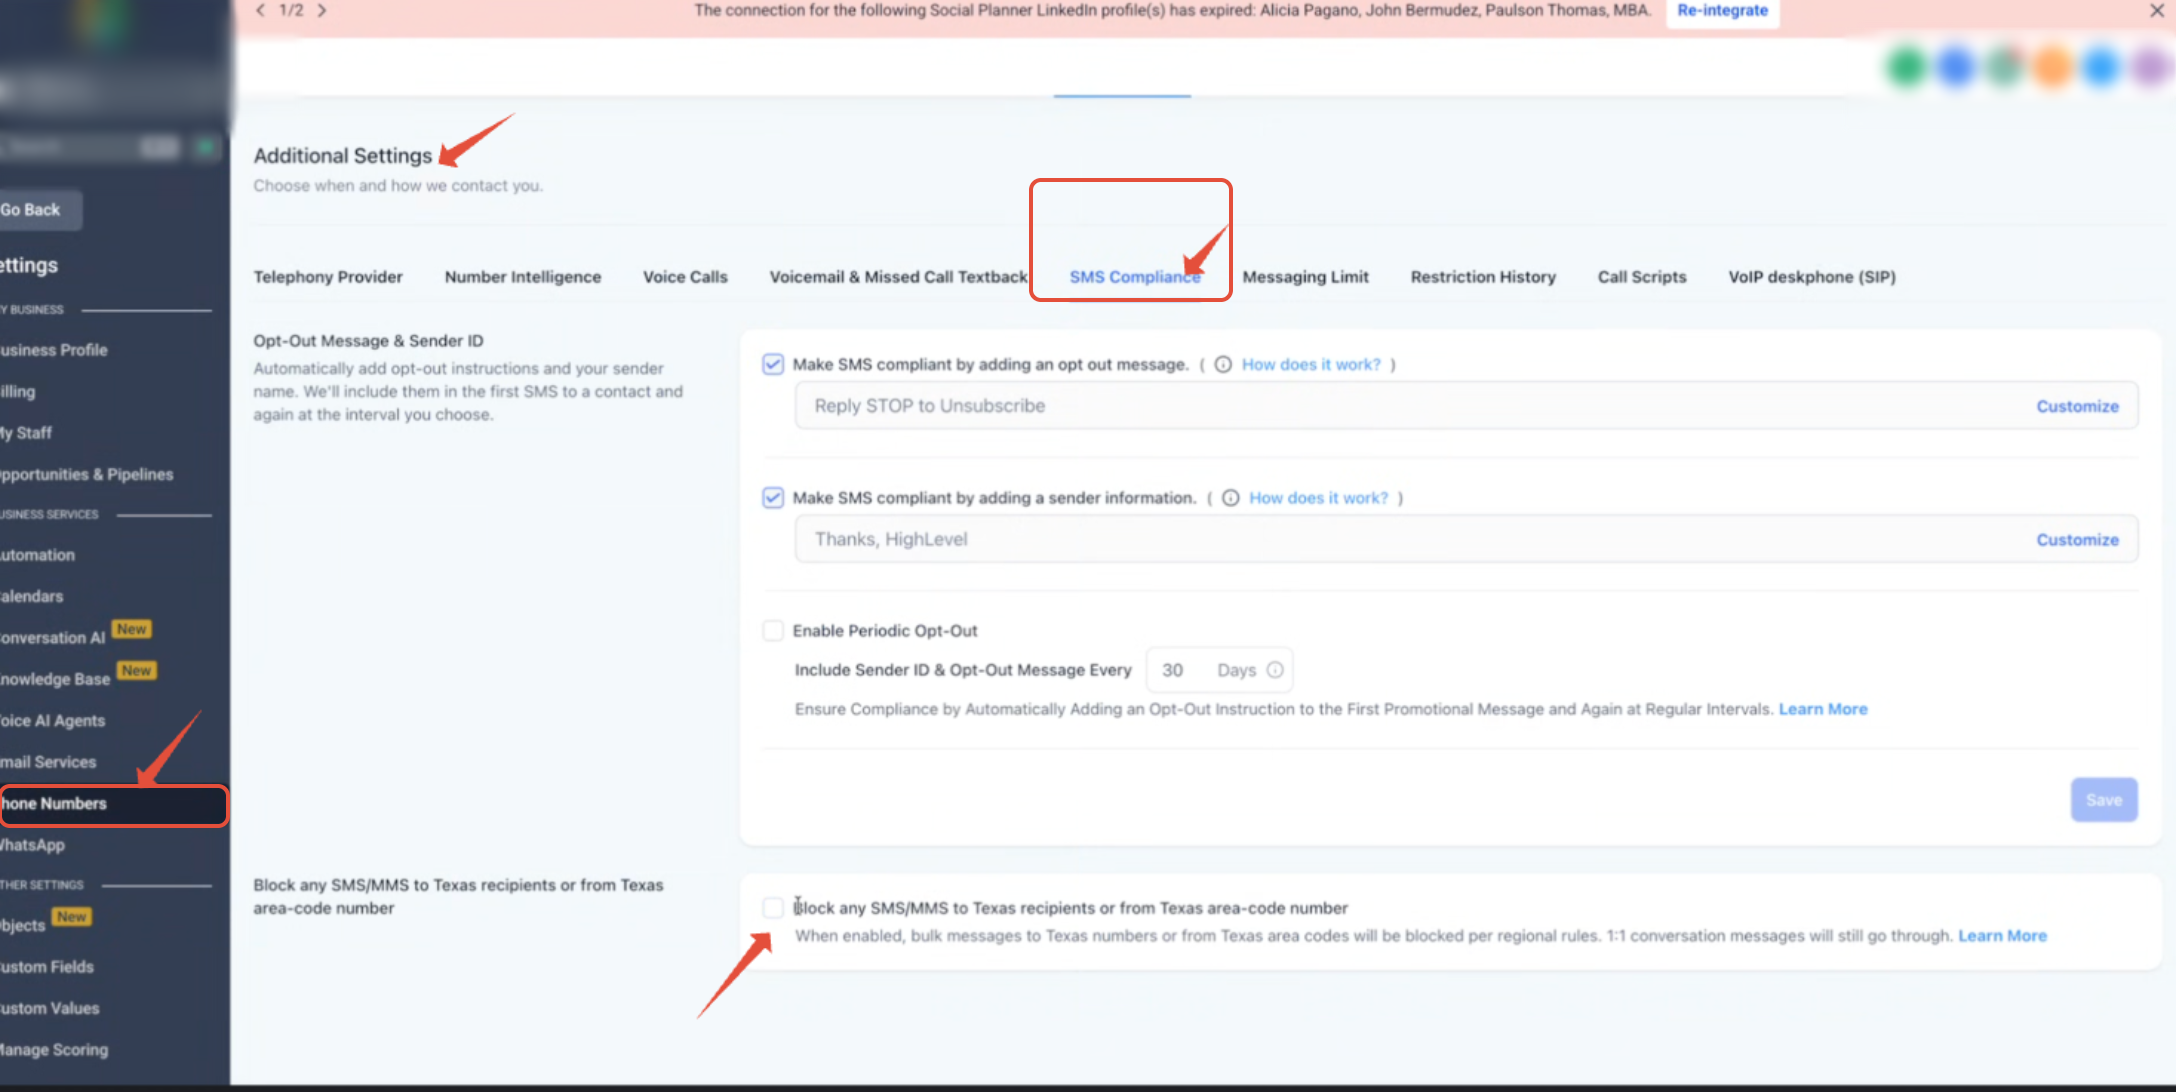The image size is (2176, 1092).
Task: Click Reply STOP to Unsubscribe field
Action: [1466, 406]
